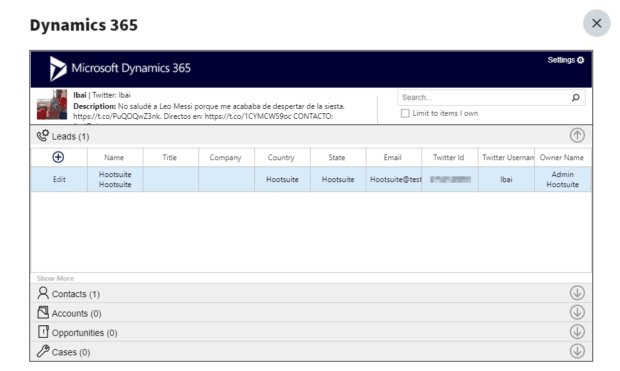Select the Hootsuite@test email cell

tap(394, 180)
